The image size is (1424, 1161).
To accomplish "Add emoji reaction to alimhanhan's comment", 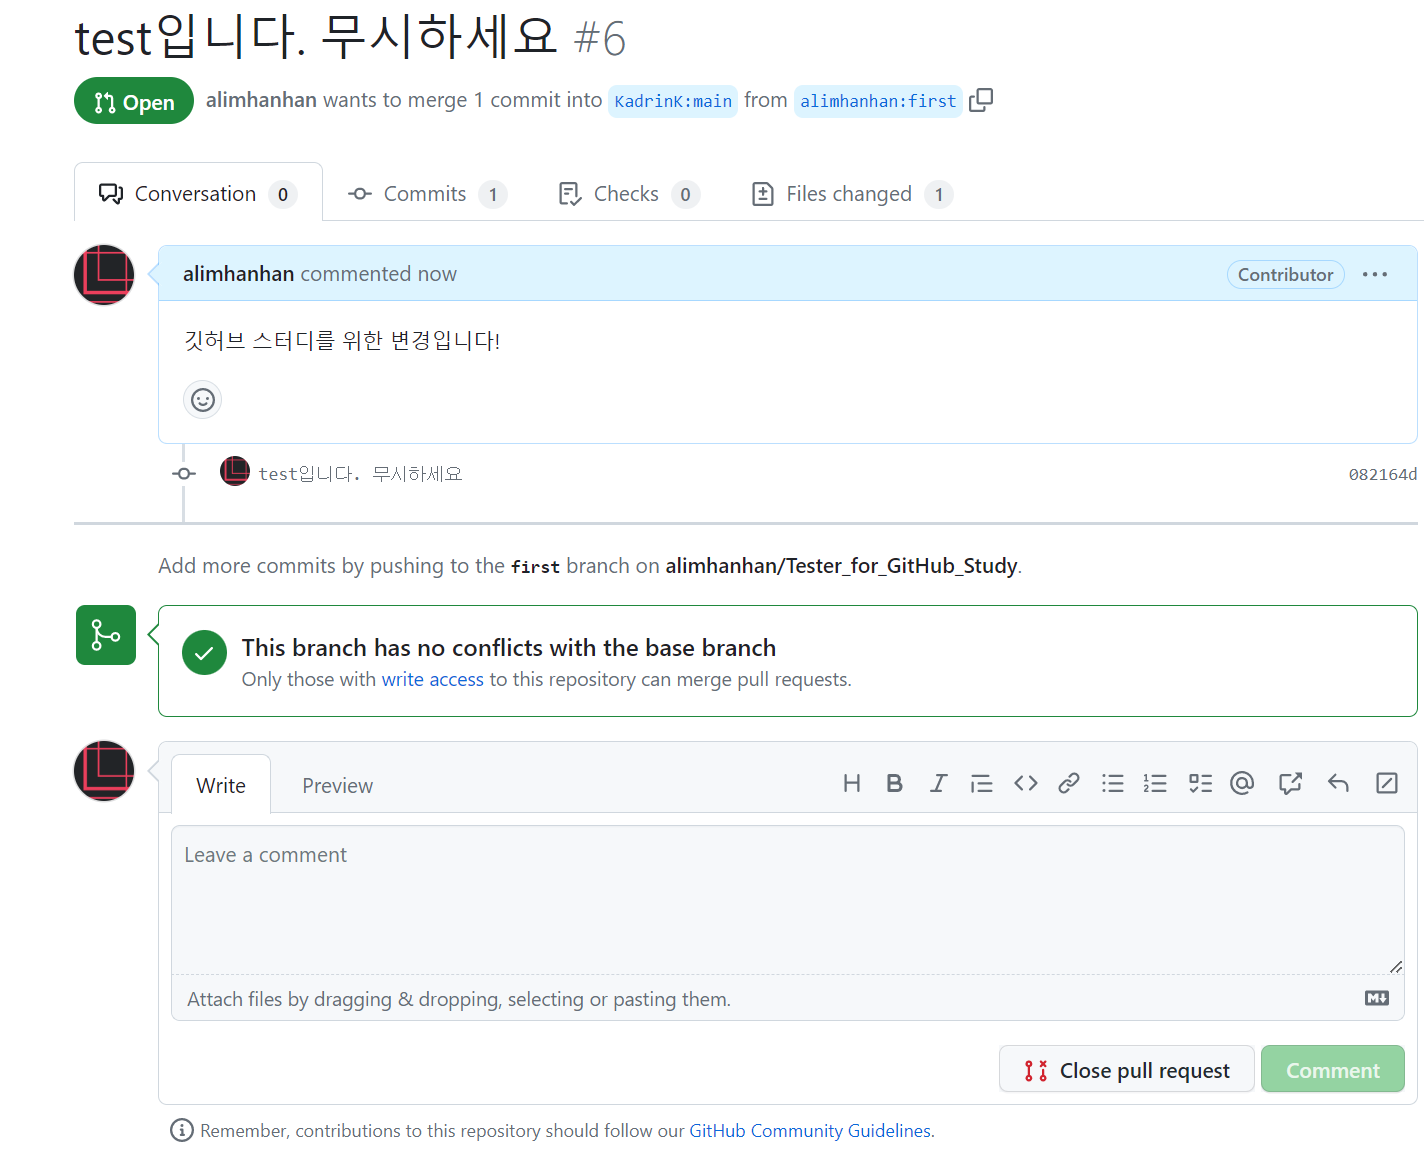I will [203, 400].
